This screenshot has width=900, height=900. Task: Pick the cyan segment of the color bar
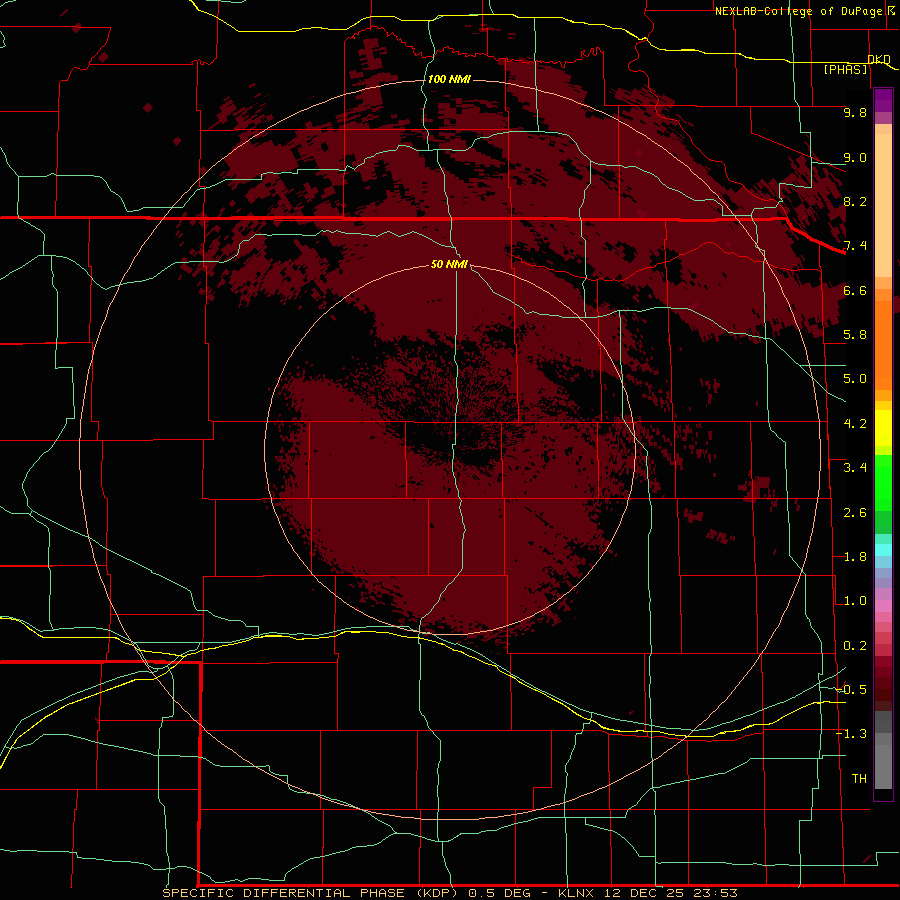point(883,550)
